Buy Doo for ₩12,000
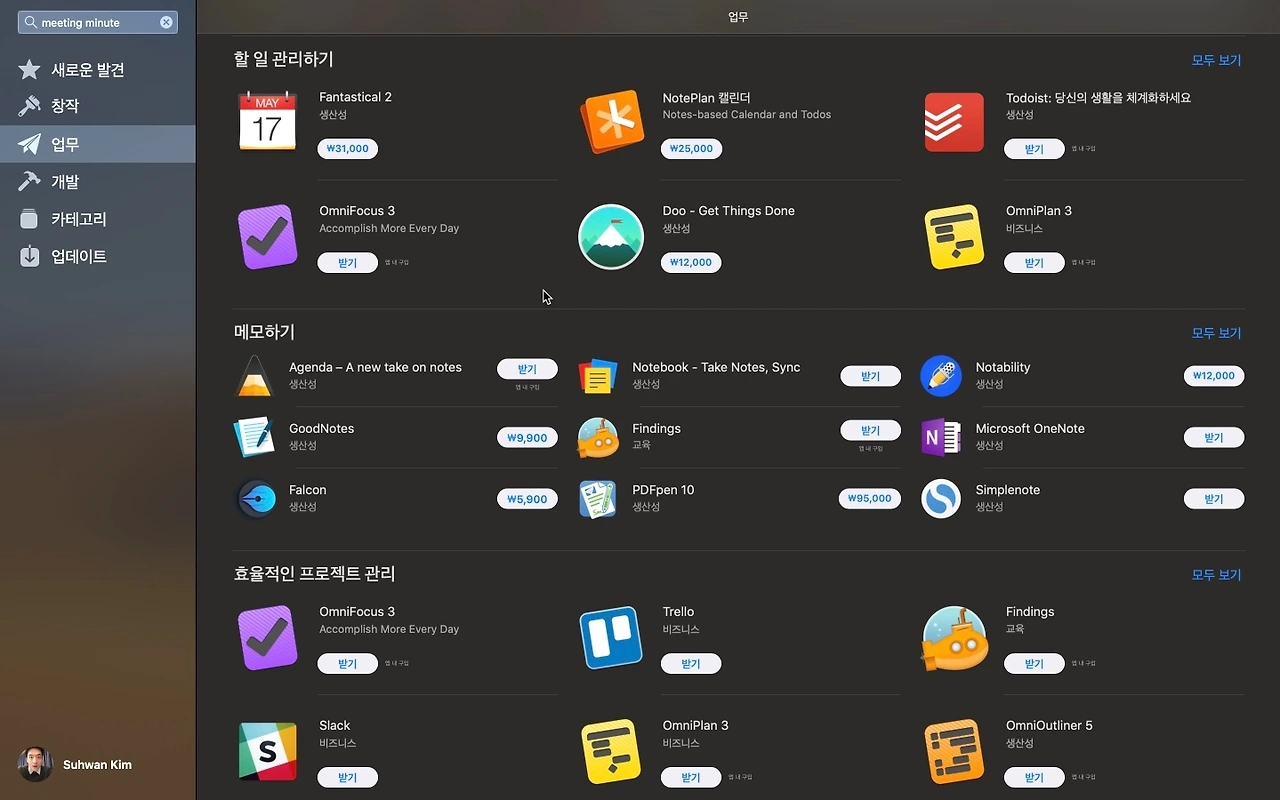The image size is (1280, 800). pyautogui.click(x=691, y=263)
